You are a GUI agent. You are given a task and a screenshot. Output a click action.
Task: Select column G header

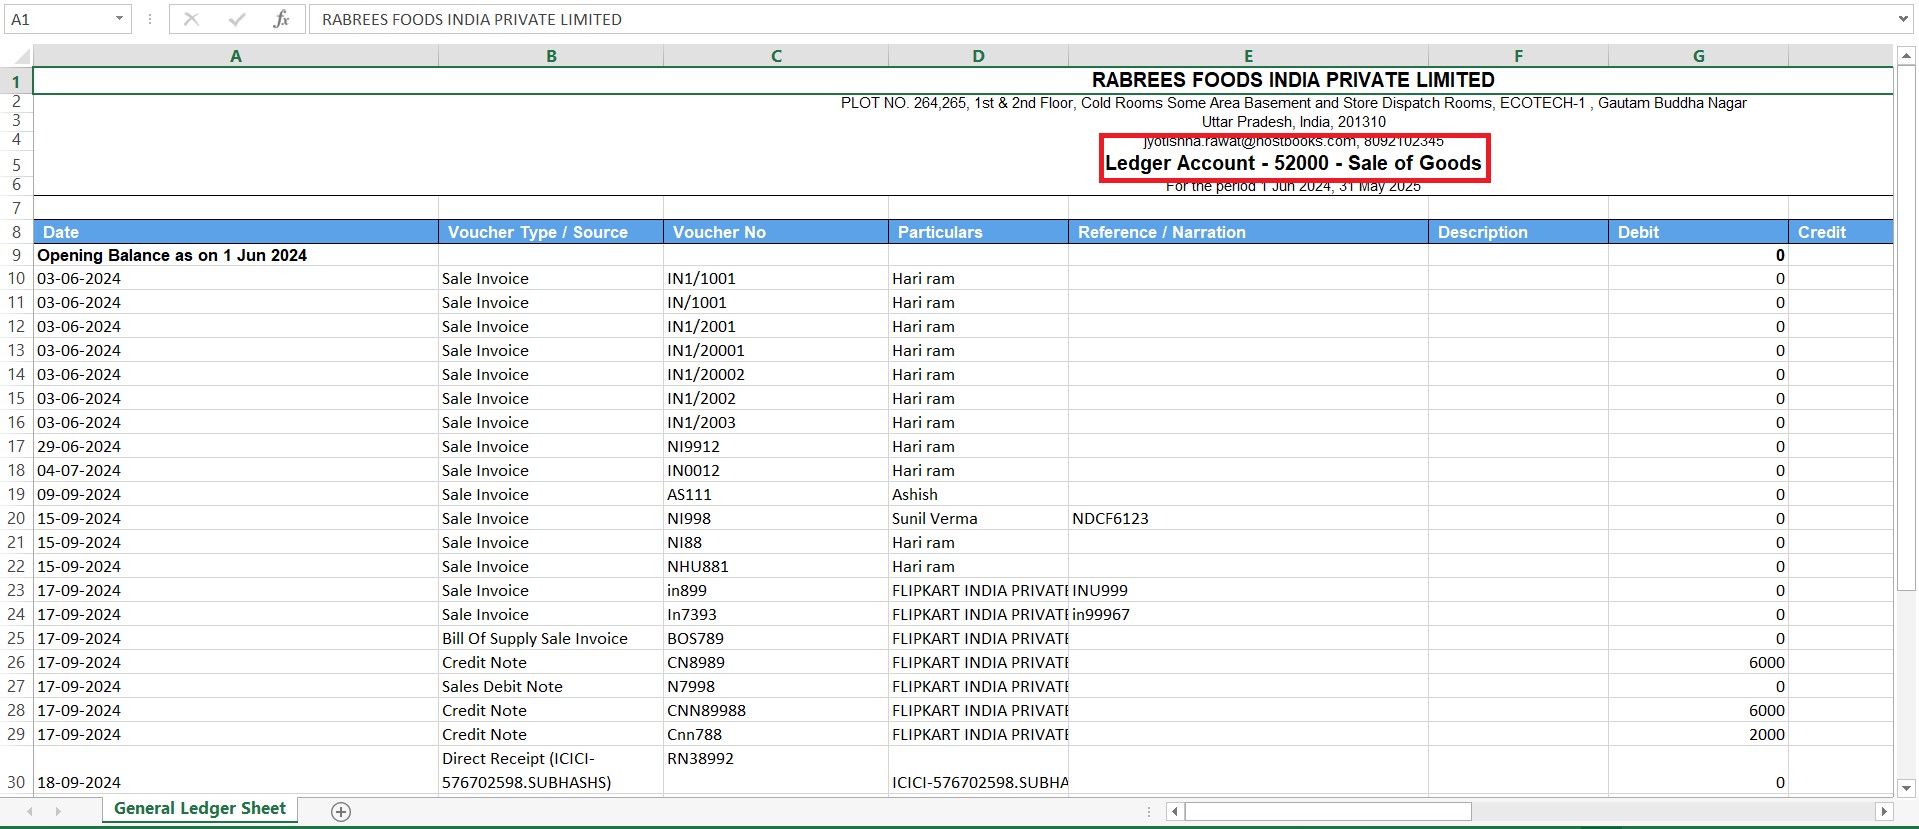point(1698,56)
